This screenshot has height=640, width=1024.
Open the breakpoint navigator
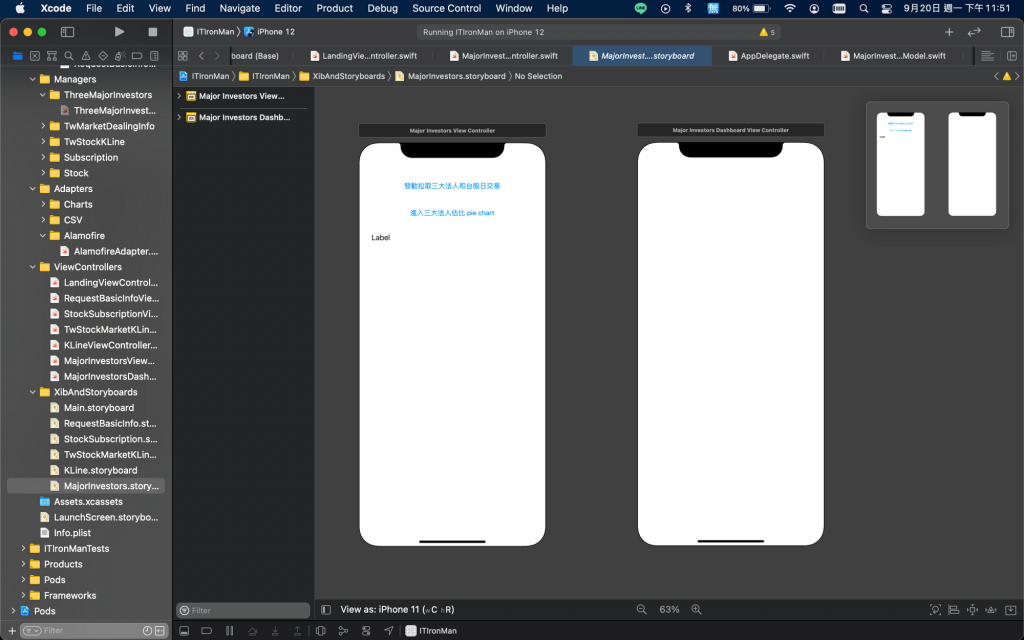(136, 56)
